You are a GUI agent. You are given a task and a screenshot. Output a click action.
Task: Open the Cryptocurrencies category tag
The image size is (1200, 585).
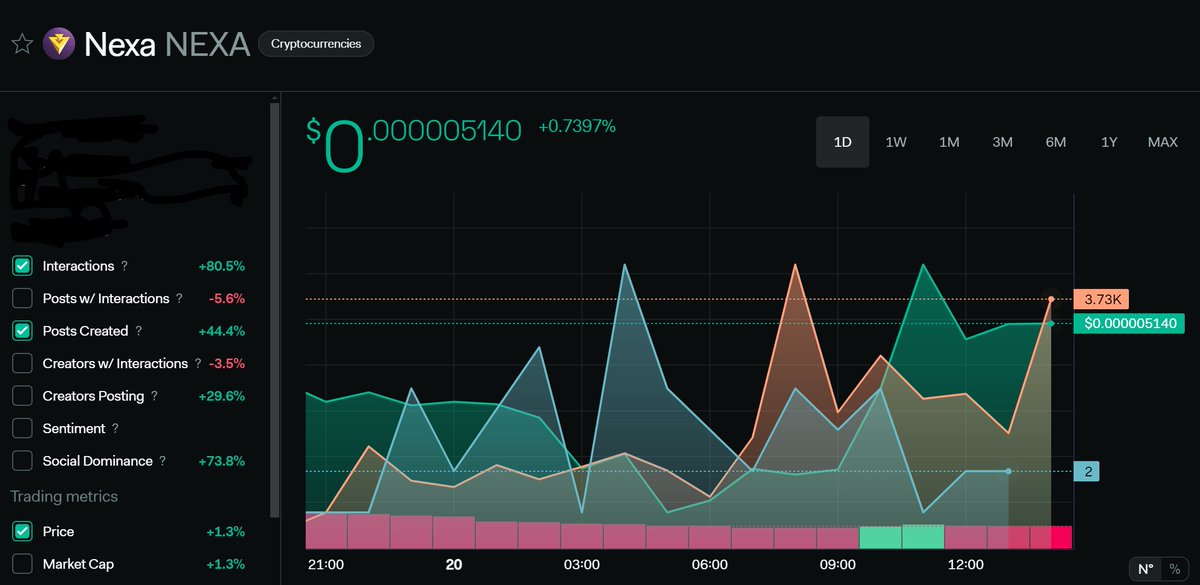(316, 44)
